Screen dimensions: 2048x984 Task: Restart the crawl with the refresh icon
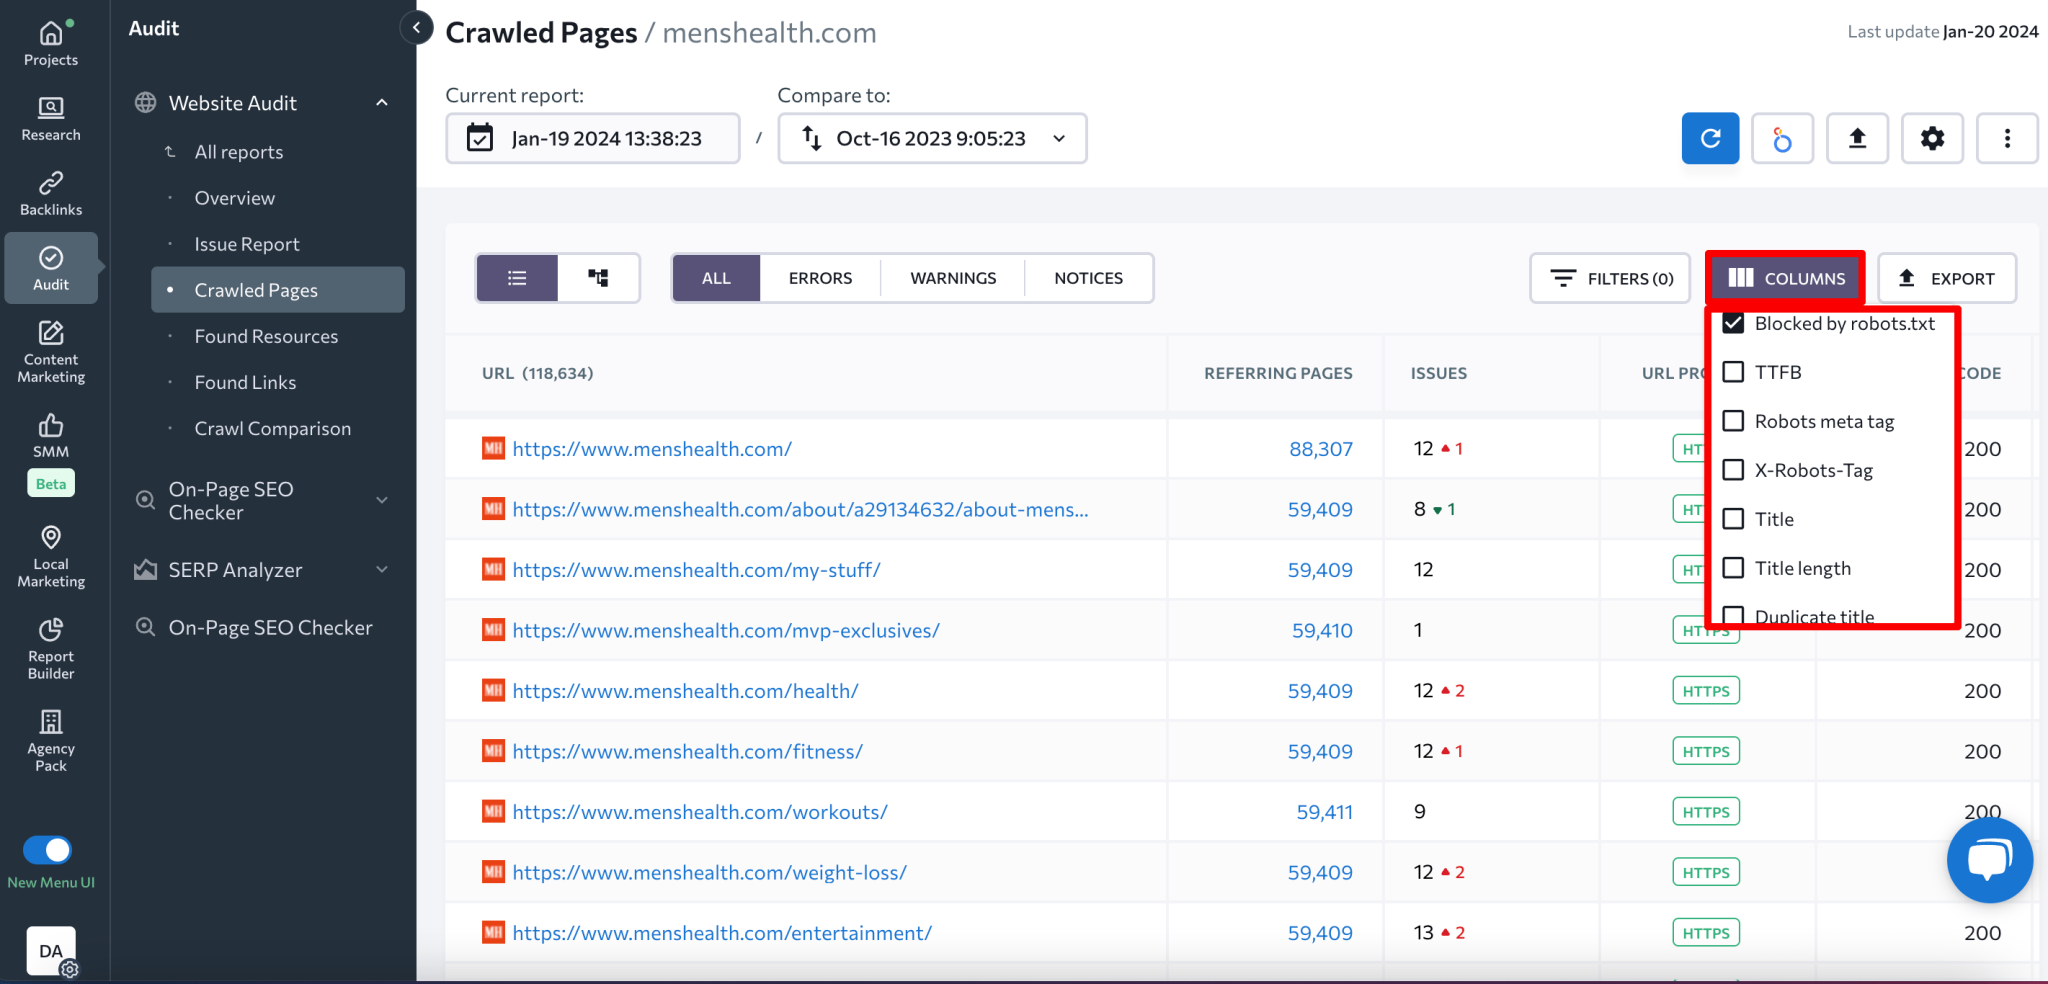click(x=1709, y=138)
